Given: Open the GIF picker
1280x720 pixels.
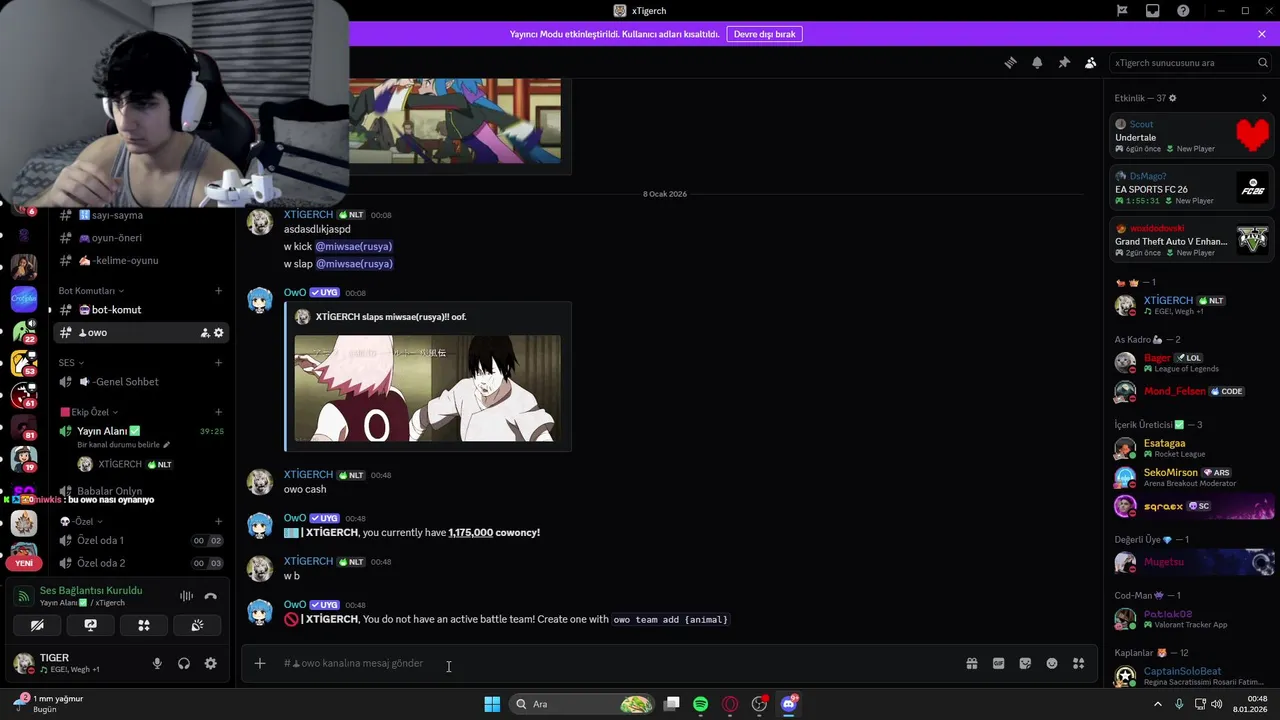Looking at the screenshot, I should pyautogui.click(x=998, y=663).
